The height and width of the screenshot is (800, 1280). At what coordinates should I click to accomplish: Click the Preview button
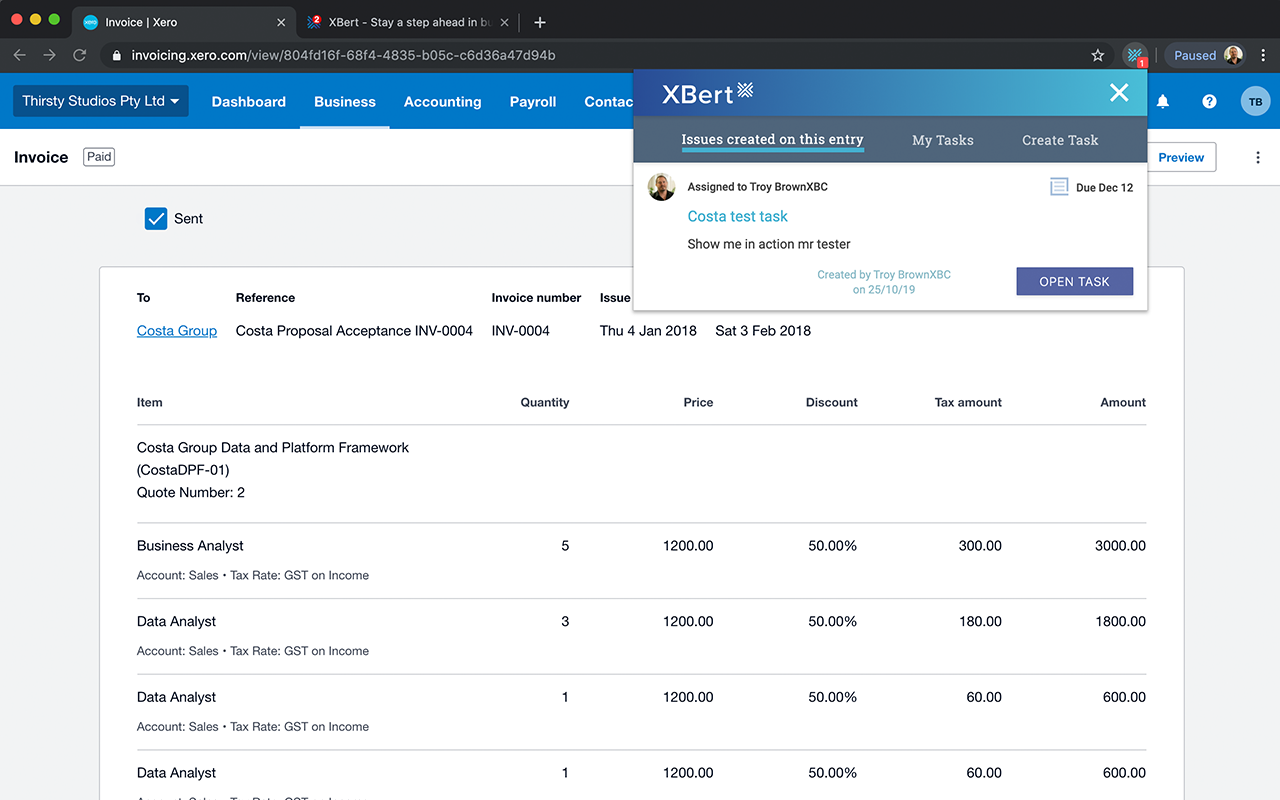pyautogui.click(x=1181, y=157)
